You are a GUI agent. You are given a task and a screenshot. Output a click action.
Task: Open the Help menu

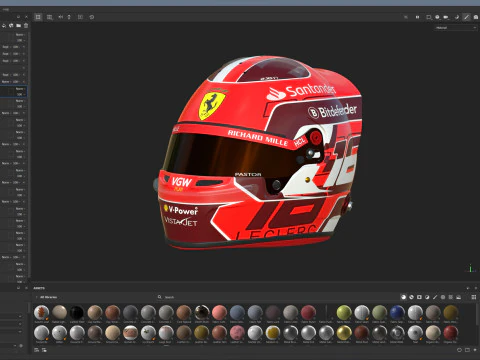tap(6, 9)
